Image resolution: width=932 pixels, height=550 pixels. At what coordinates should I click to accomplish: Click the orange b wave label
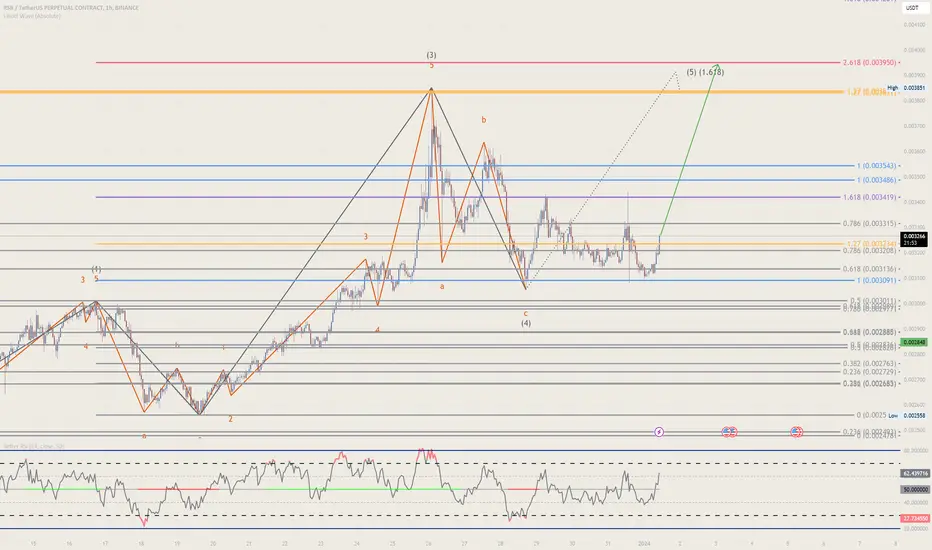484,120
